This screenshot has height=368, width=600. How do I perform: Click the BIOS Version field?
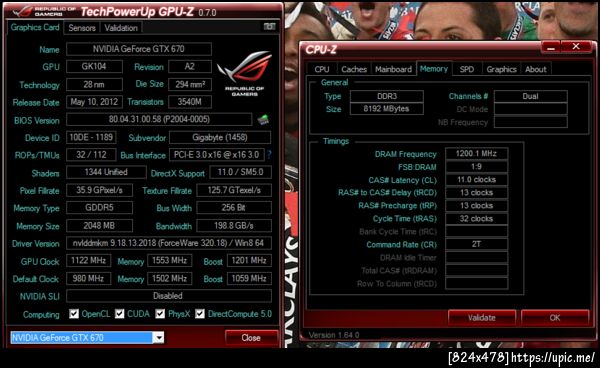159,119
